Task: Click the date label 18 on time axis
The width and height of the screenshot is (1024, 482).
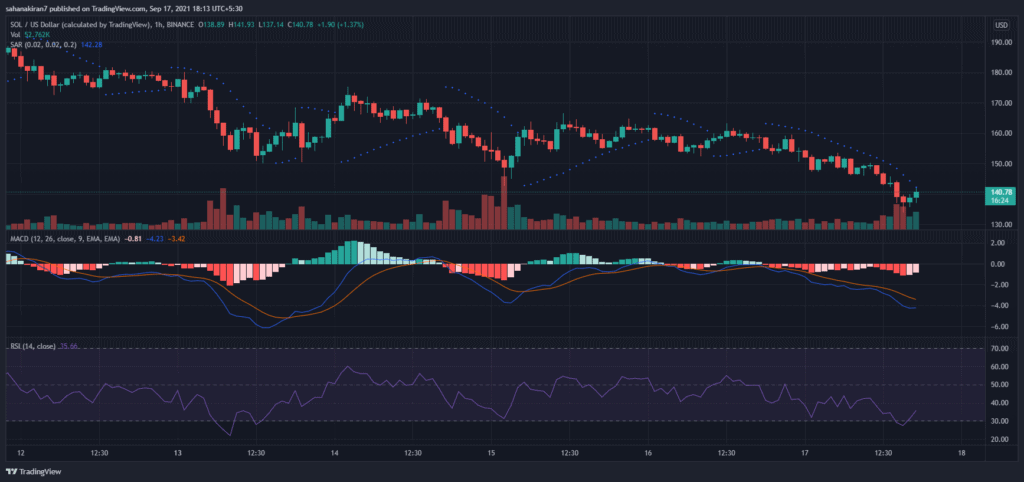Action: pos(962,453)
